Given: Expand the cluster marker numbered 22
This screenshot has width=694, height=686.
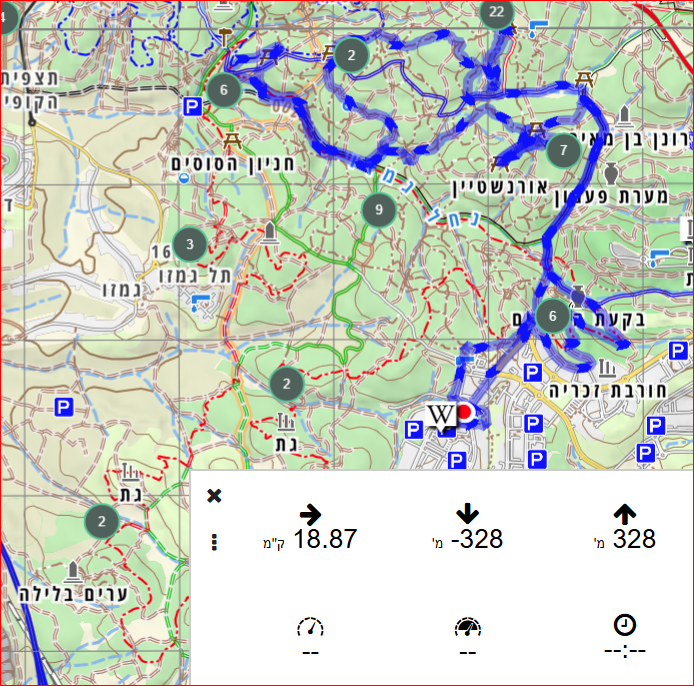Looking at the screenshot, I should tap(495, 12).
